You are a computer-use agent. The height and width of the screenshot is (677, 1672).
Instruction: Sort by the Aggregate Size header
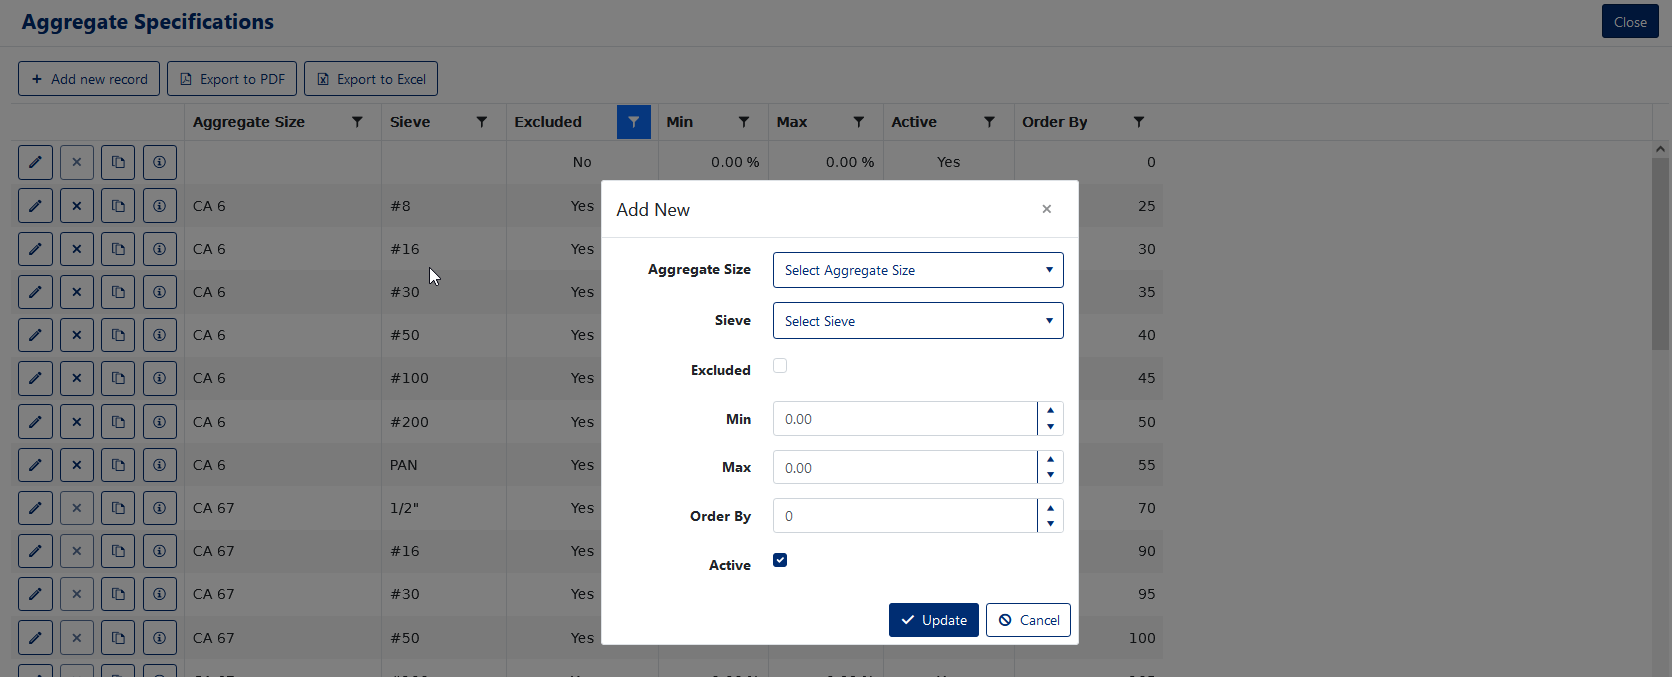click(x=249, y=122)
